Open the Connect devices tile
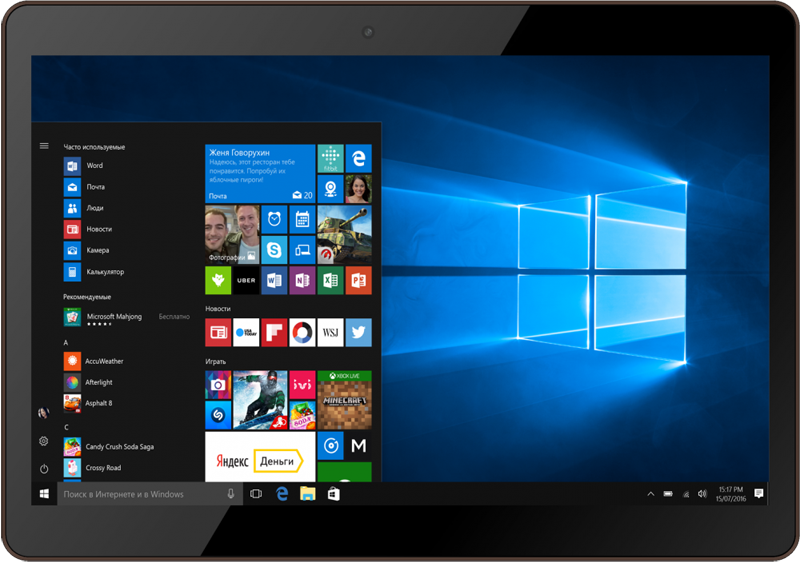 tap(303, 250)
